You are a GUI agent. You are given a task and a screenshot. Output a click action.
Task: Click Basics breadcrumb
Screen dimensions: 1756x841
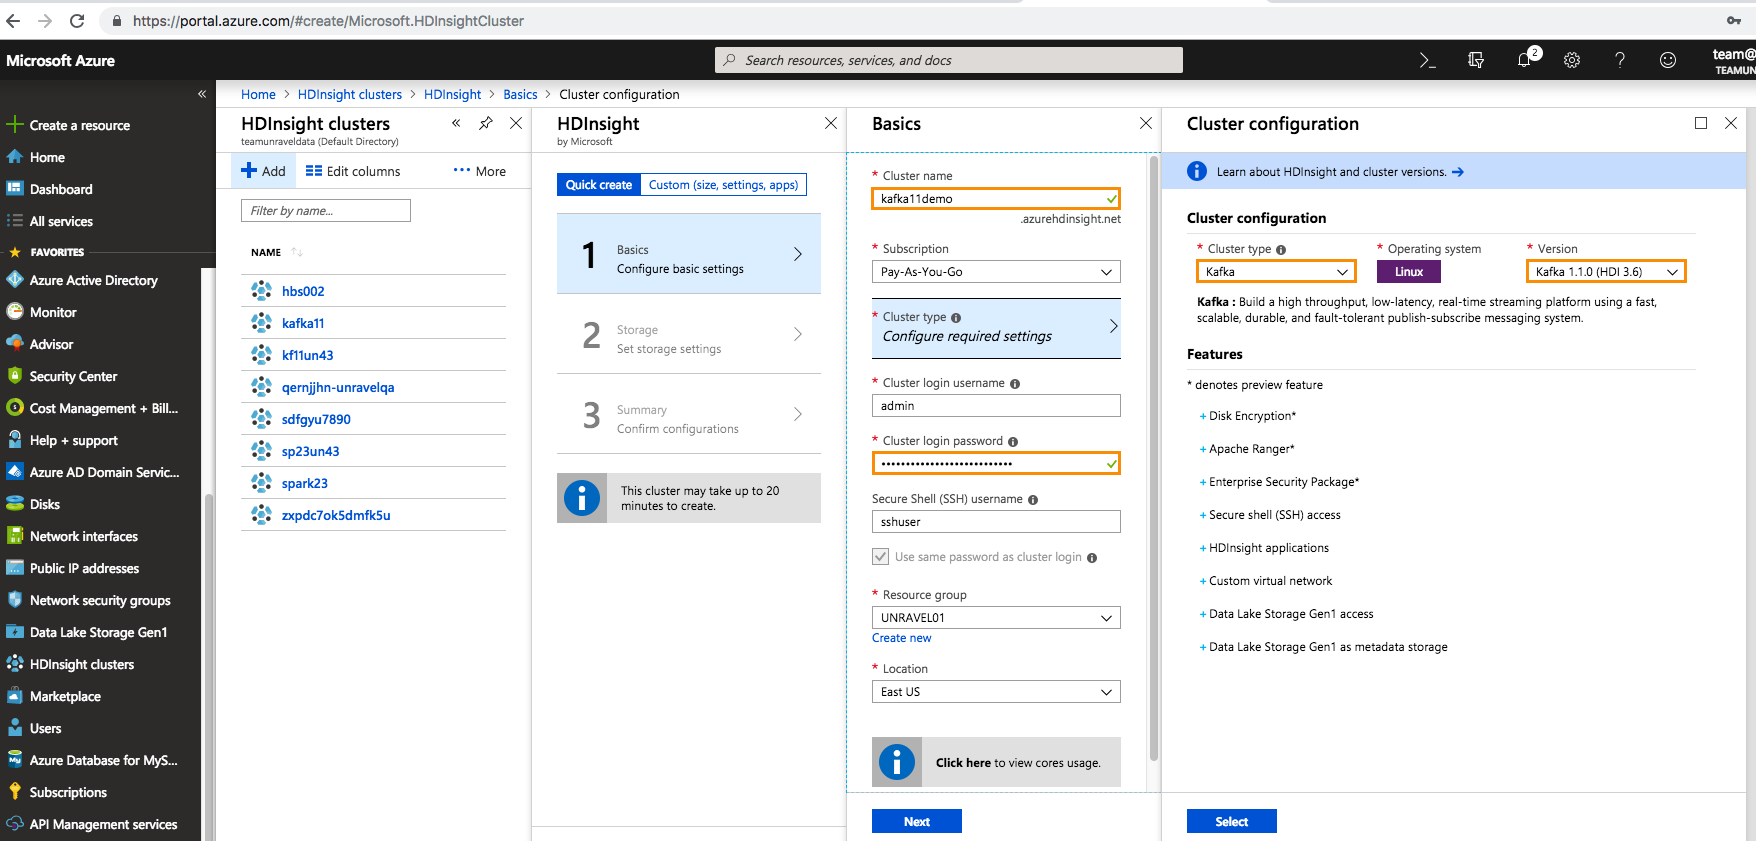click(520, 94)
